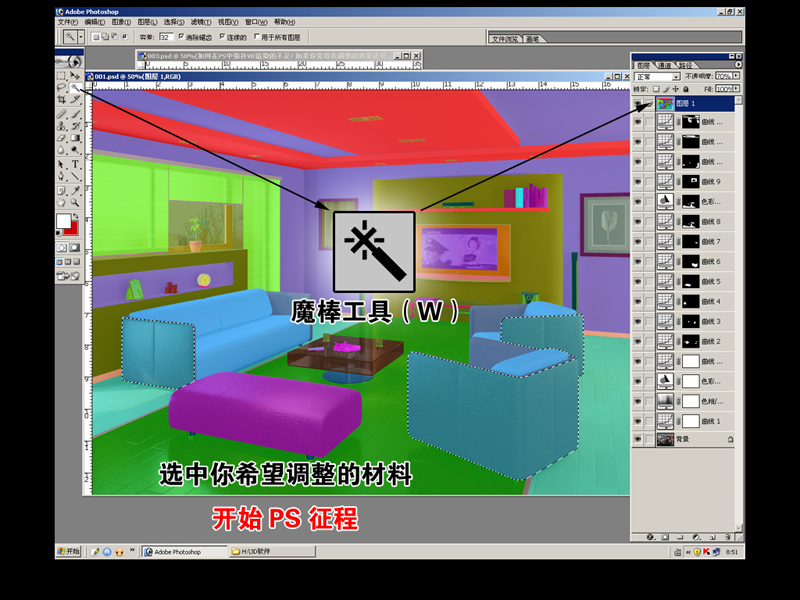Viewport: 800px width, 600px height.
Task: Reset to default colors icon
Action: 59,233
